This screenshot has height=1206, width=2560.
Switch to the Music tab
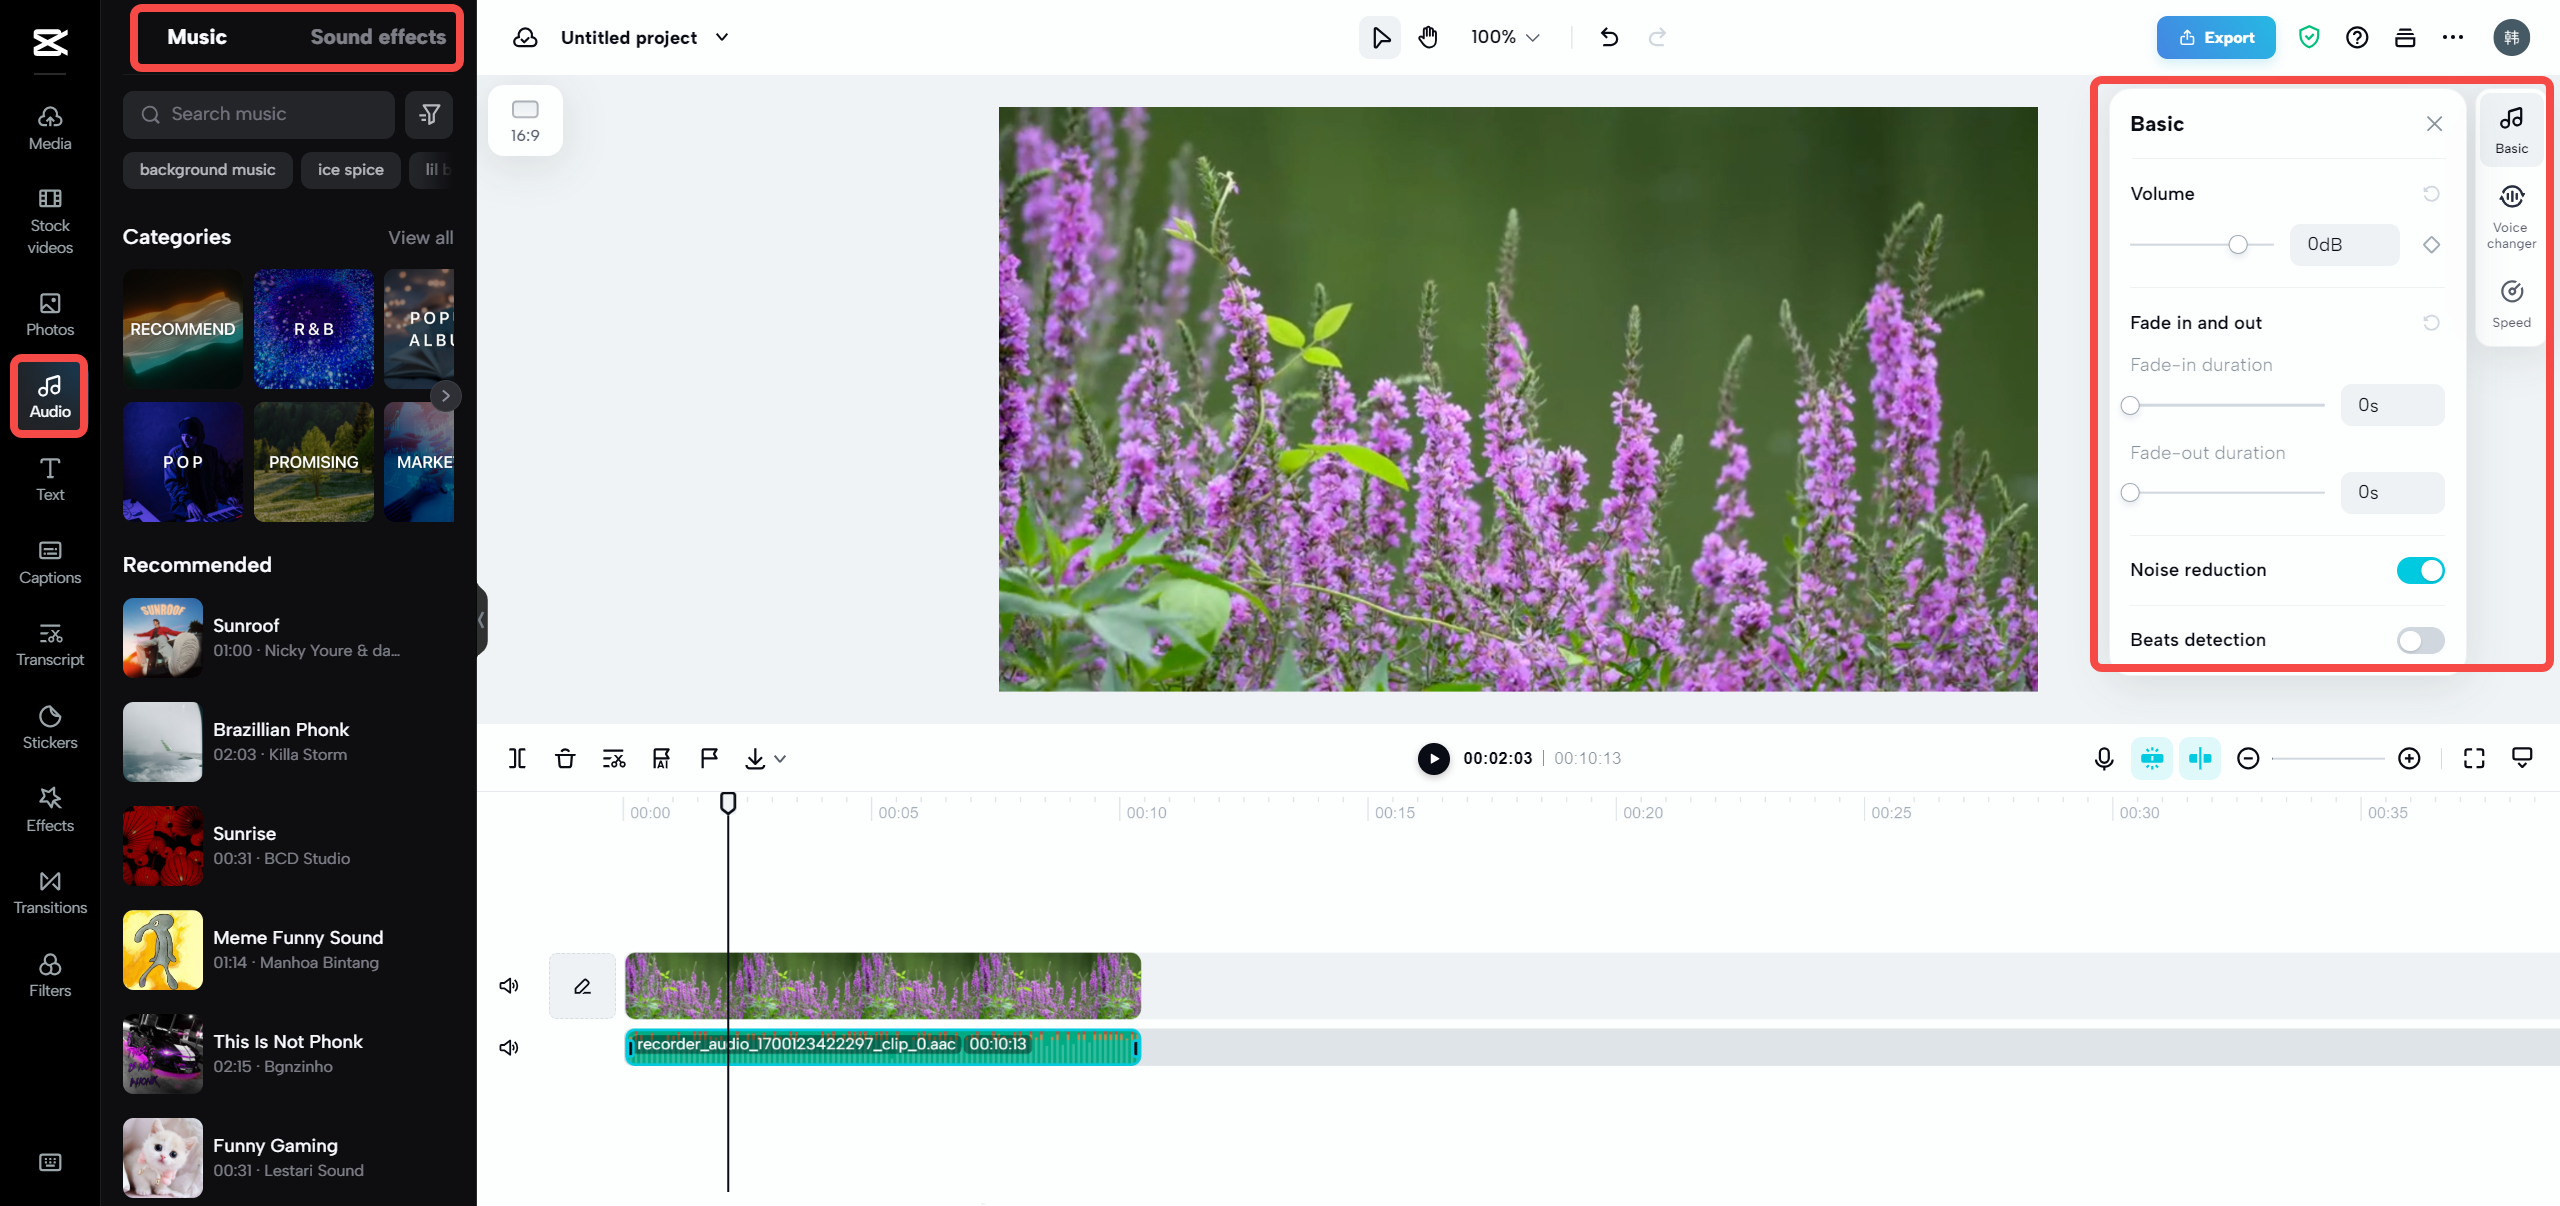point(197,36)
